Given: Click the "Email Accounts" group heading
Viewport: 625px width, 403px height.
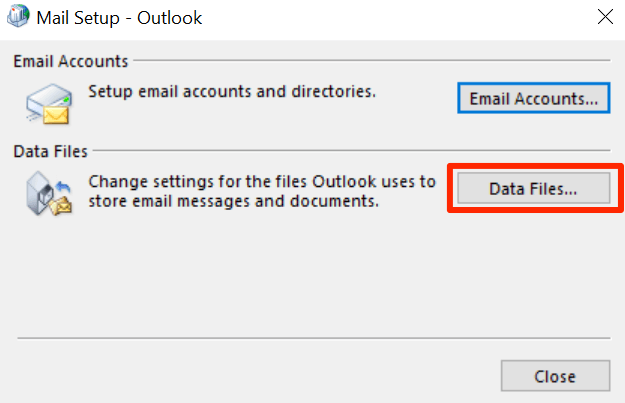Looking at the screenshot, I should (x=70, y=62).
